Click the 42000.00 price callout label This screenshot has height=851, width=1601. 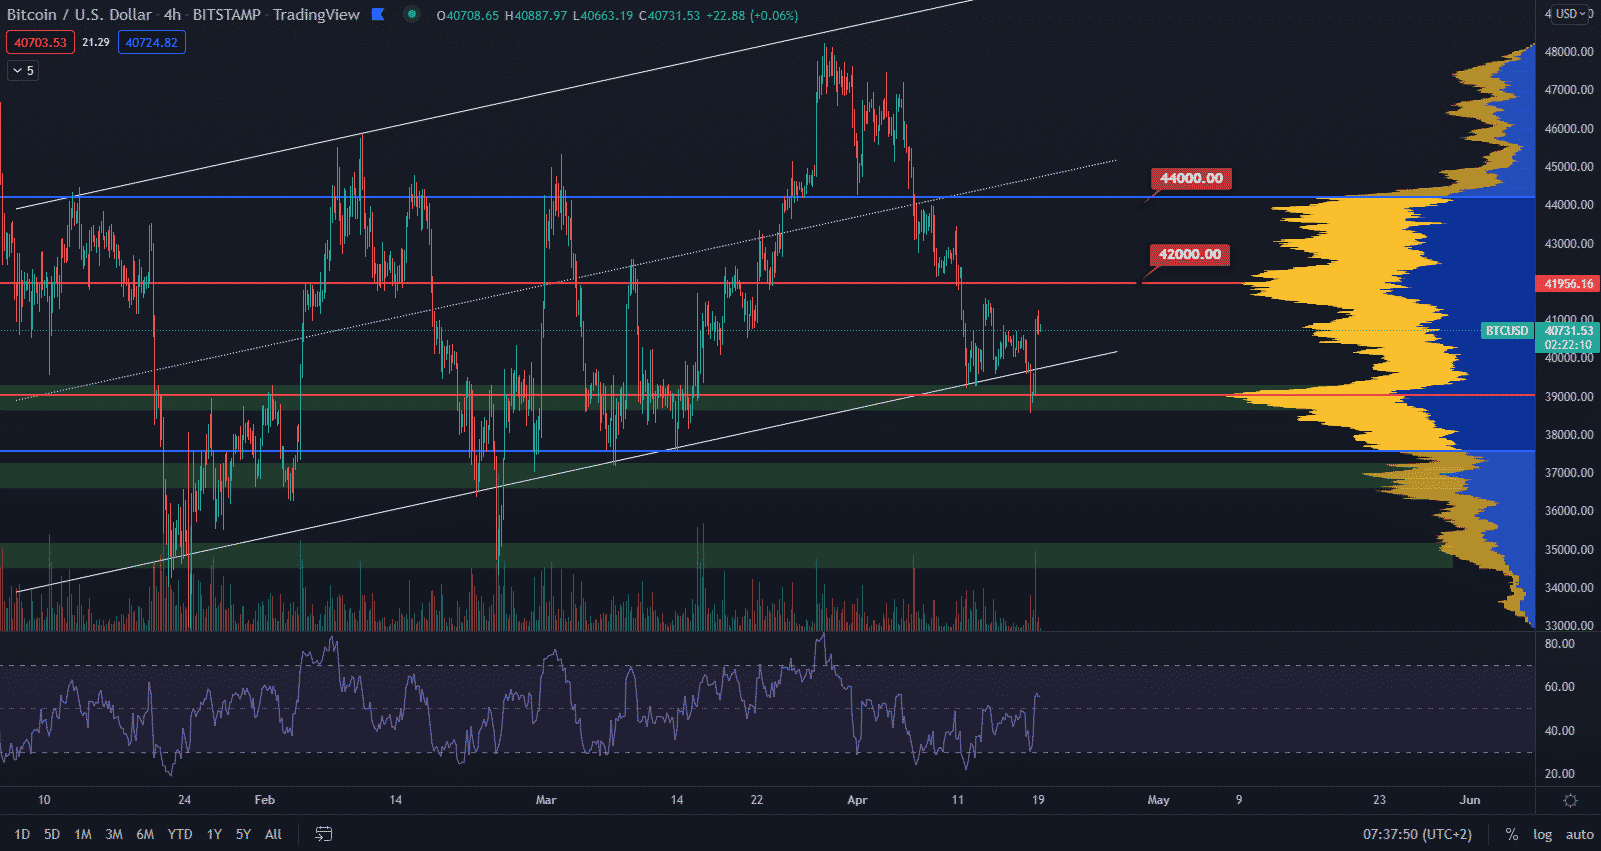tap(1189, 255)
